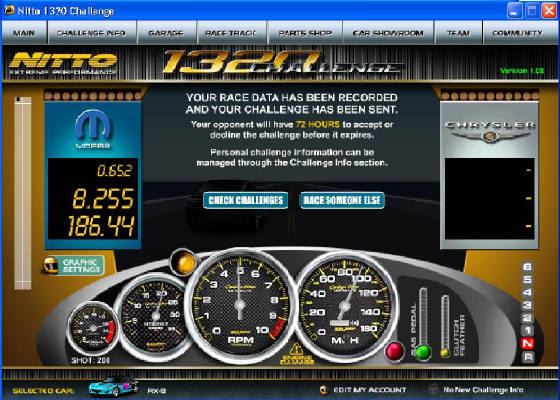Viewport: 560px width, 400px height.
Task: Select gear 6 on the shifter
Action: coord(528,267)
